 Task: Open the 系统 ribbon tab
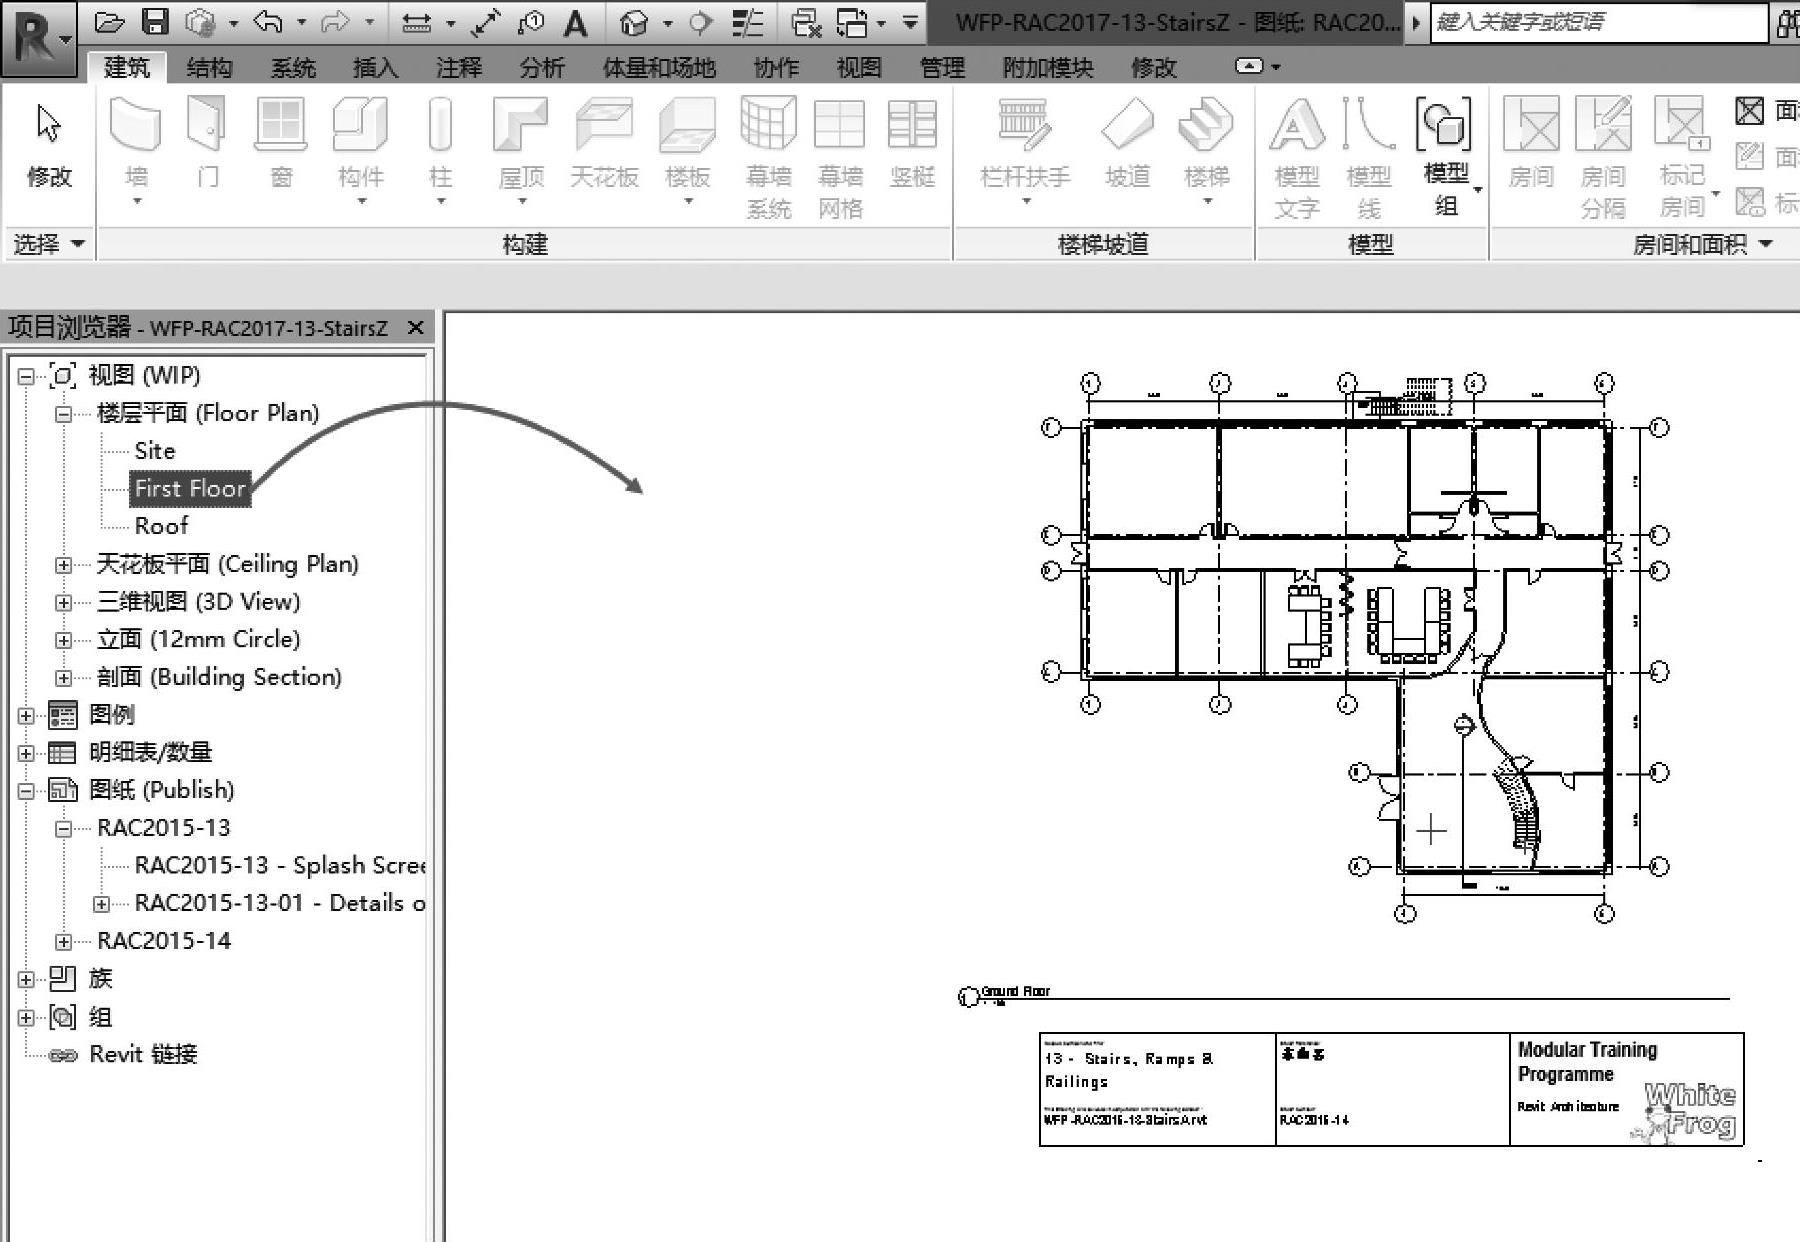click(293, 67)
